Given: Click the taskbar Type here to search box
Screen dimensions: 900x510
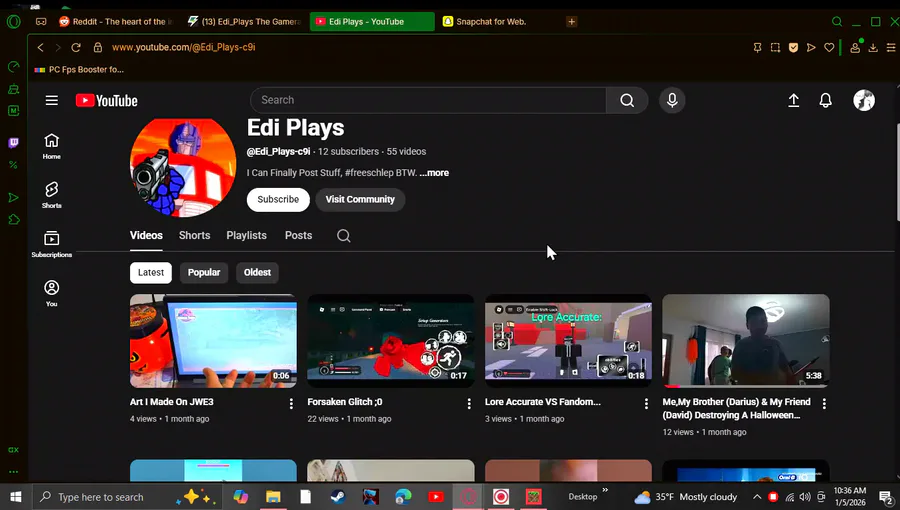Looking at the screenshot, I should coord(126,497).
